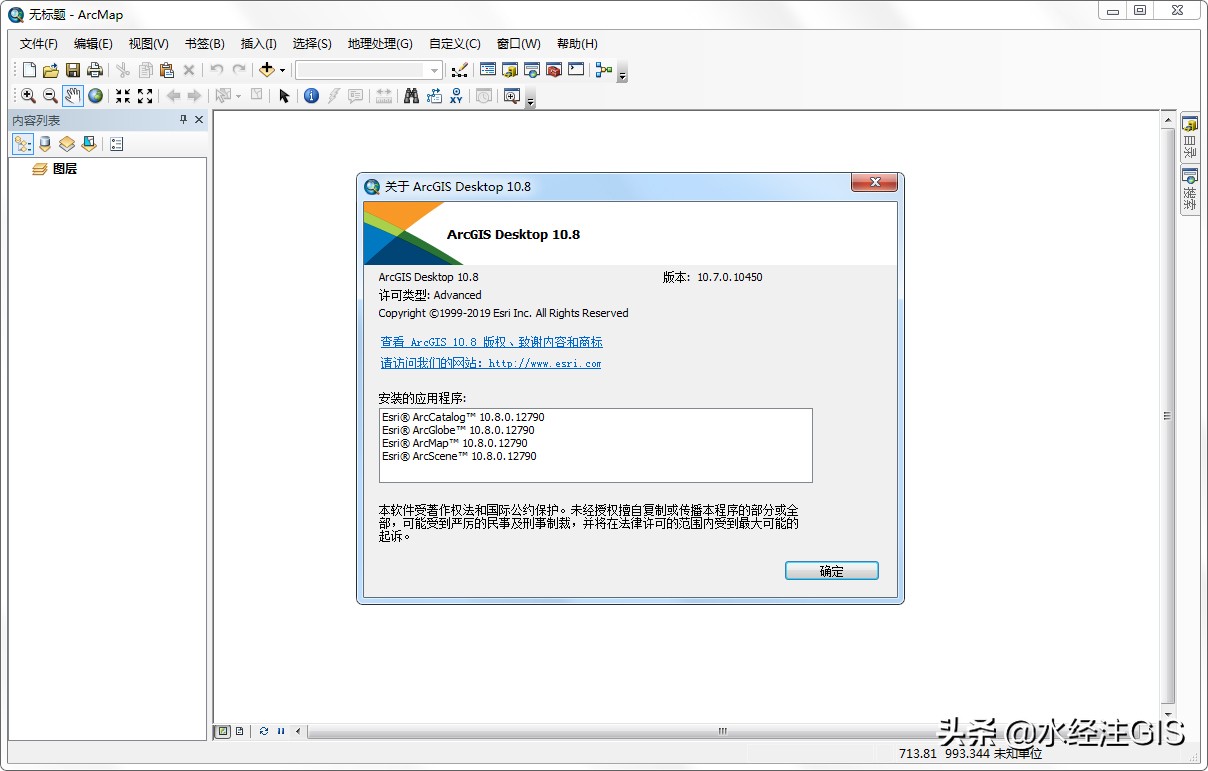The width and height of the screenshot is (1208, 771).
Task: Select the Measure tool
Action: (383, 96)
